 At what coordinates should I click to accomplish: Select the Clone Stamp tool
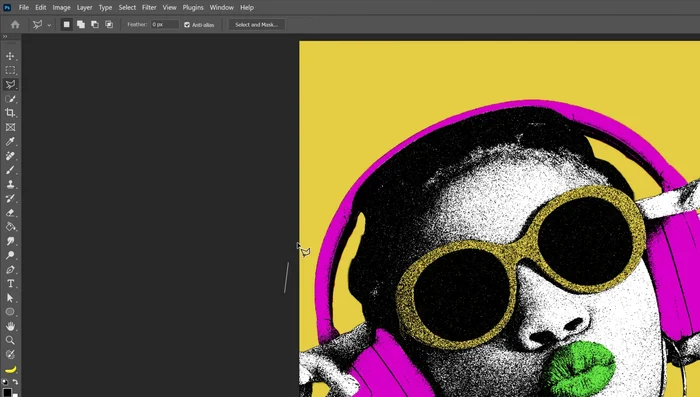[10, 184]
